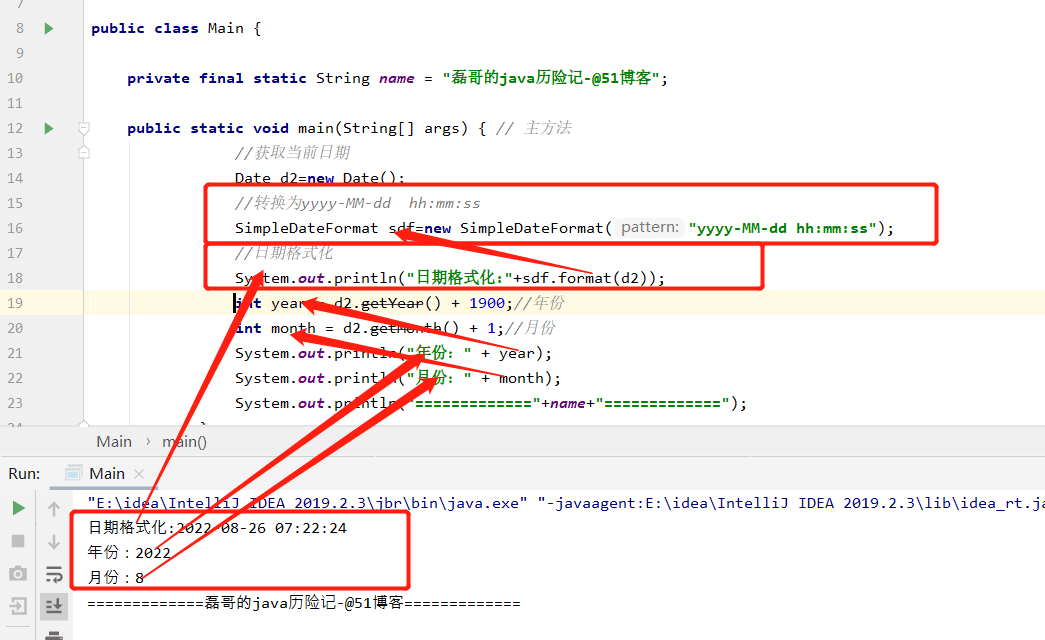Open the Run: tool window label
Screen dimensions: 1045x640
[25, 473]
